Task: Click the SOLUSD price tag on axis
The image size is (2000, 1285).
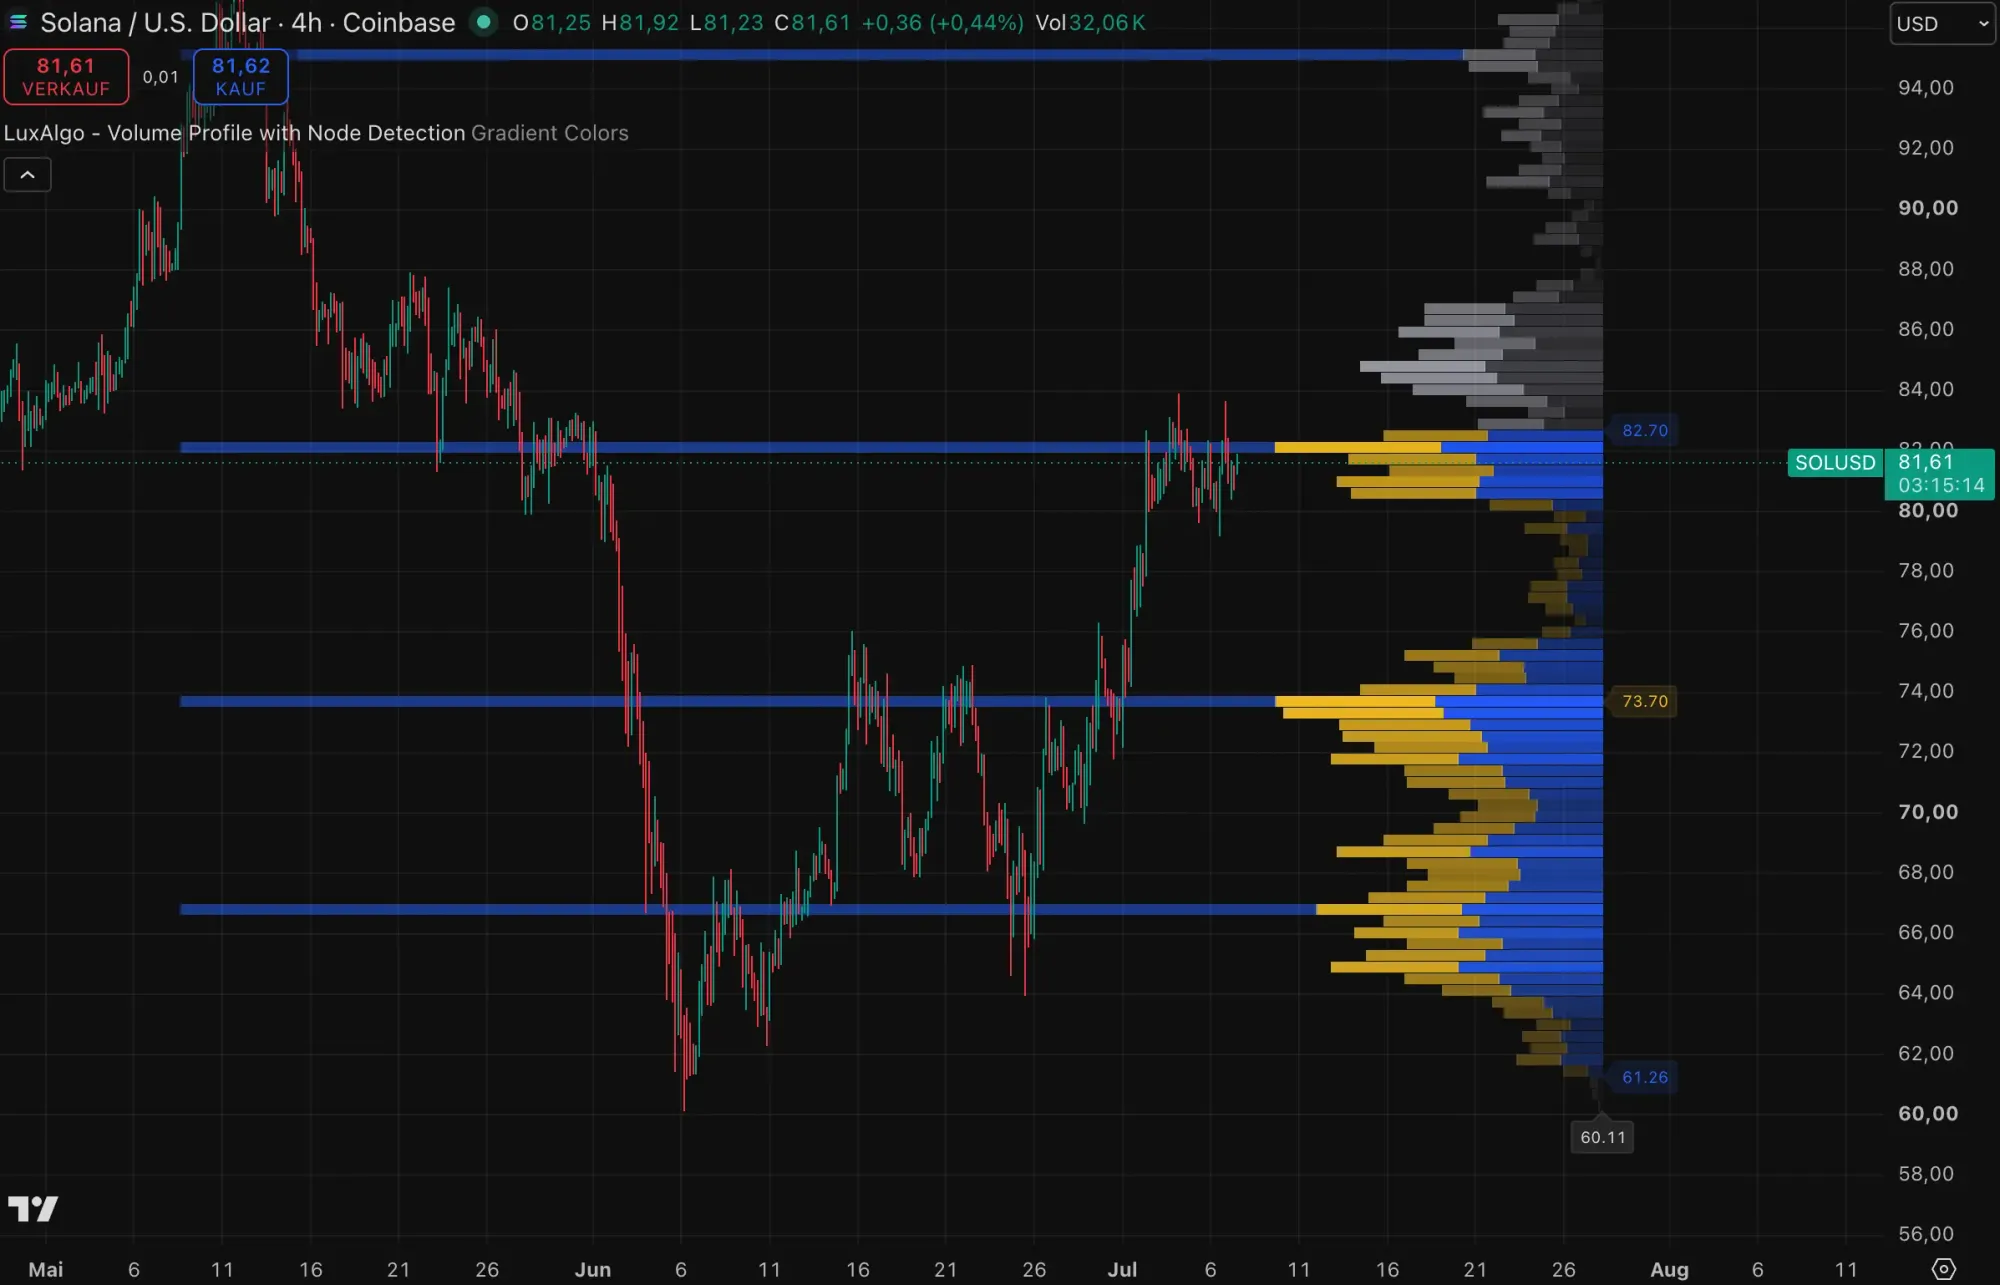Action: 1835,463
